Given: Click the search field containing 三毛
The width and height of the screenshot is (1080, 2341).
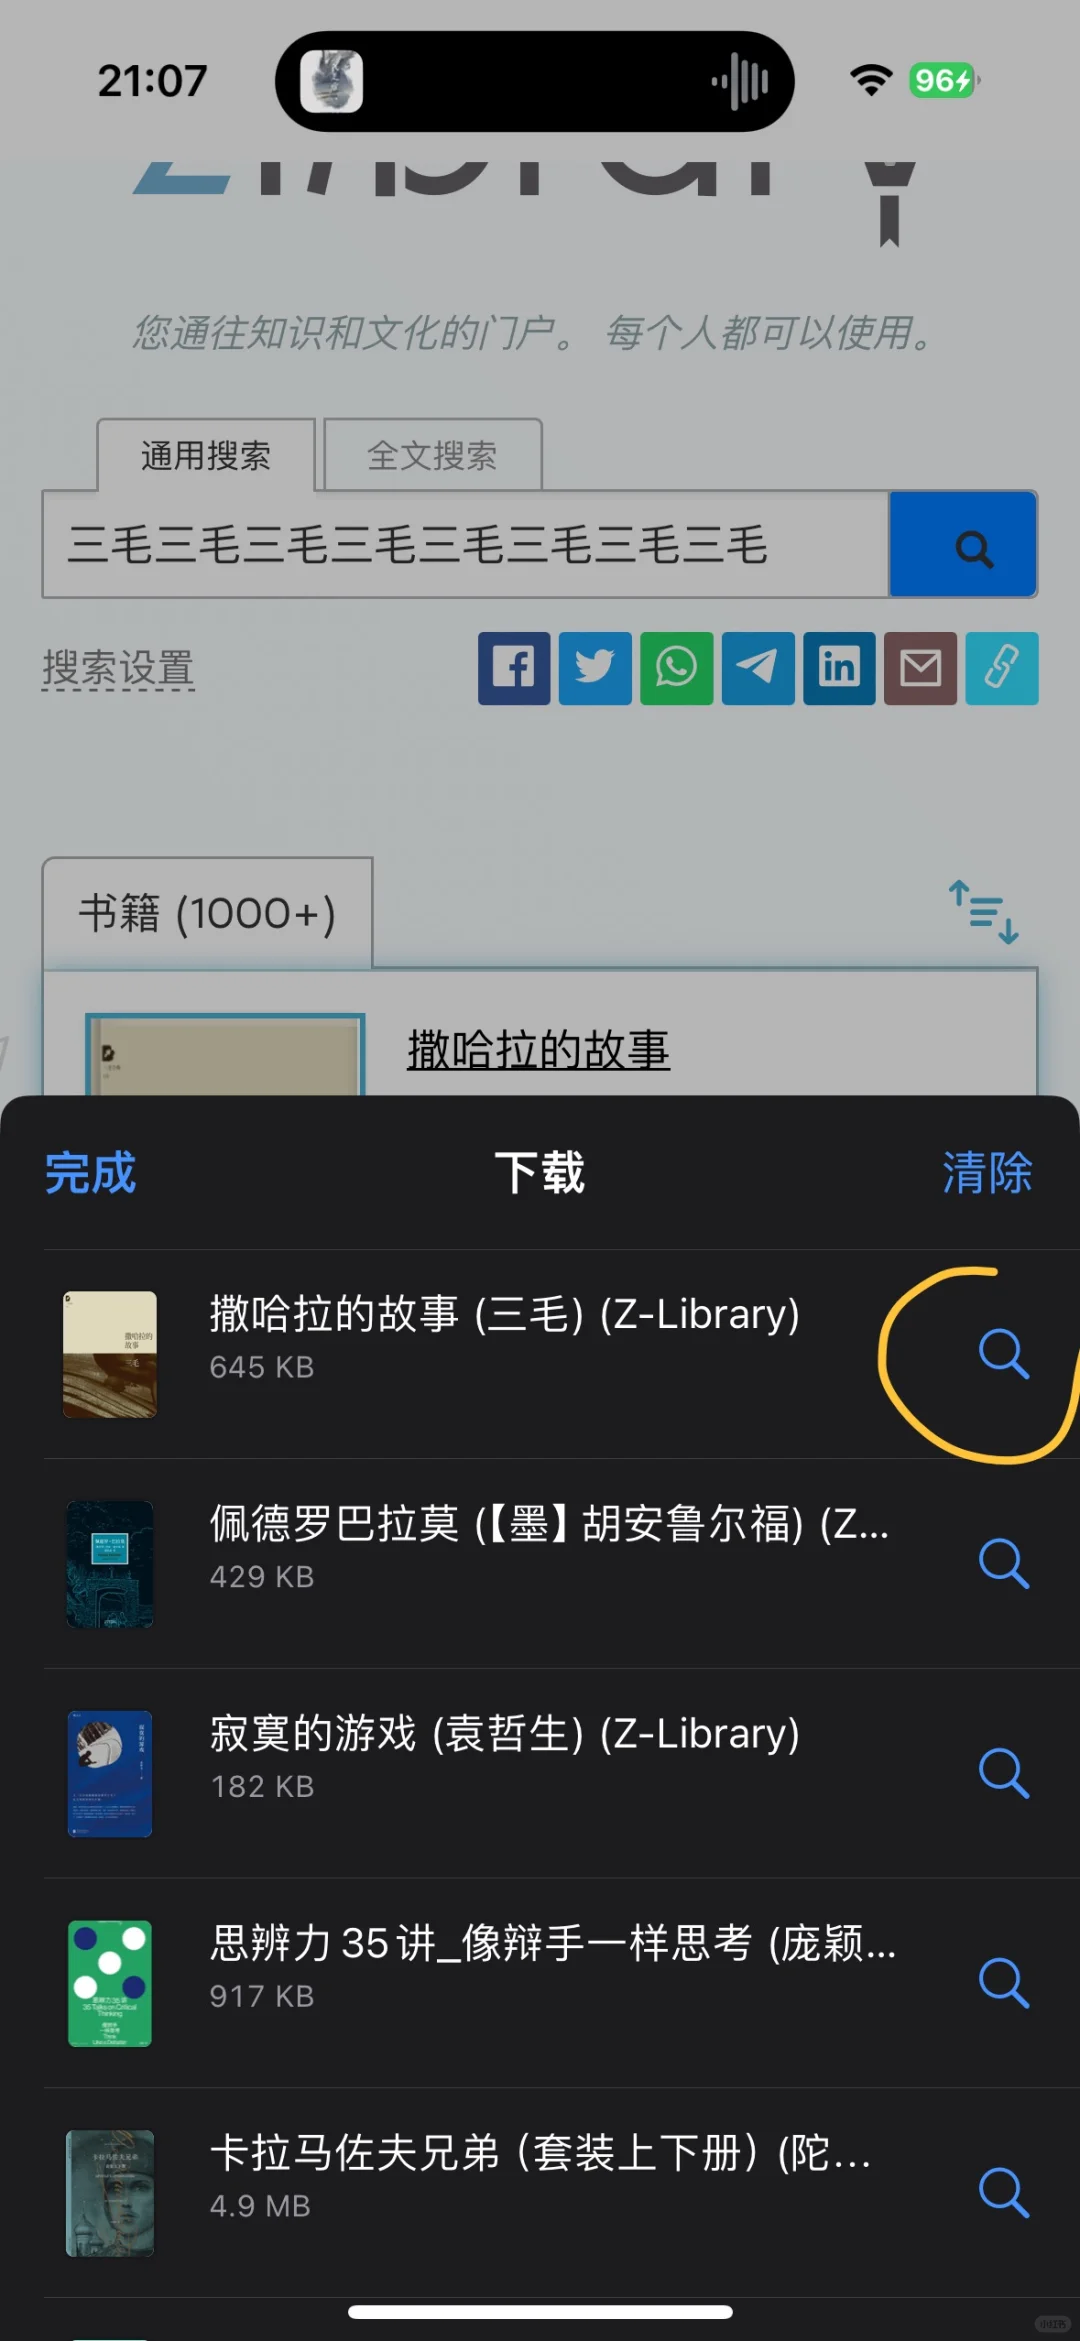Looking at the screenshot, I should point(466,545).
